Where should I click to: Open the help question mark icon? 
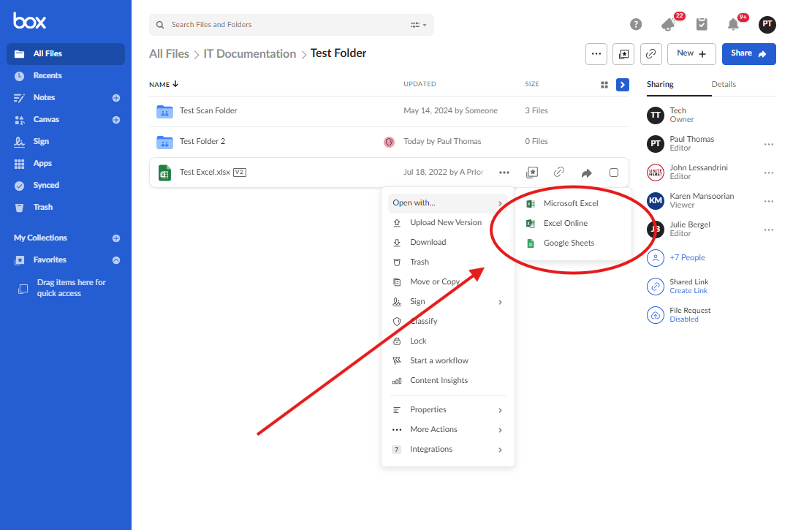tap(636, 24)
